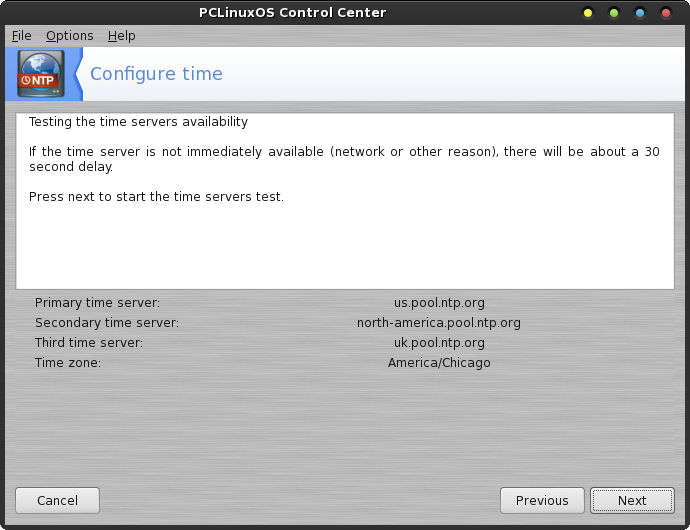Open the File menu

click(22, 36)
